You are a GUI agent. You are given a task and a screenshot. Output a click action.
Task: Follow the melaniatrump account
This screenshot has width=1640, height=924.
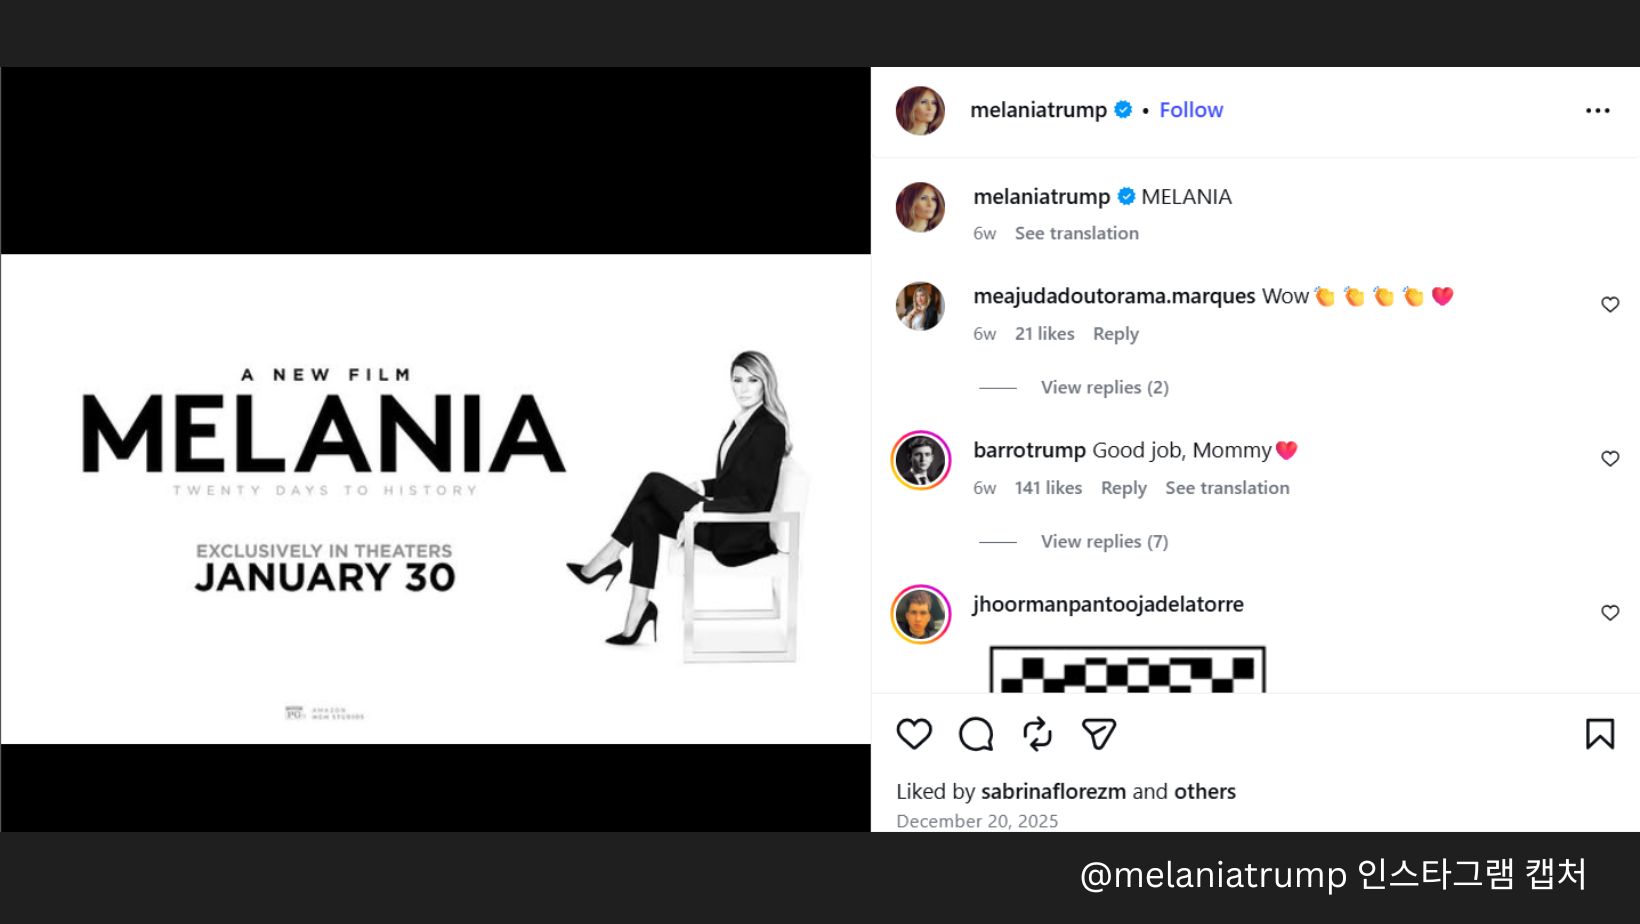[1190, 110]
